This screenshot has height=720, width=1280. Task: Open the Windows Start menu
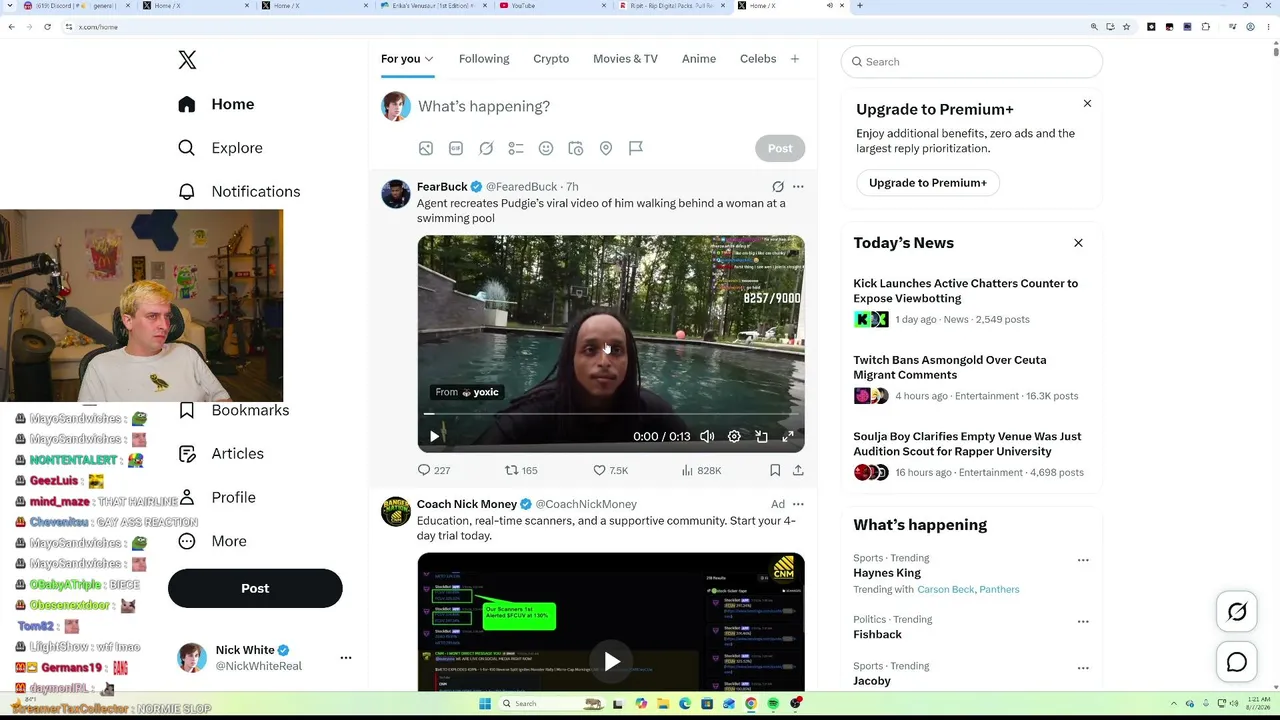click(x=485, y=704)
